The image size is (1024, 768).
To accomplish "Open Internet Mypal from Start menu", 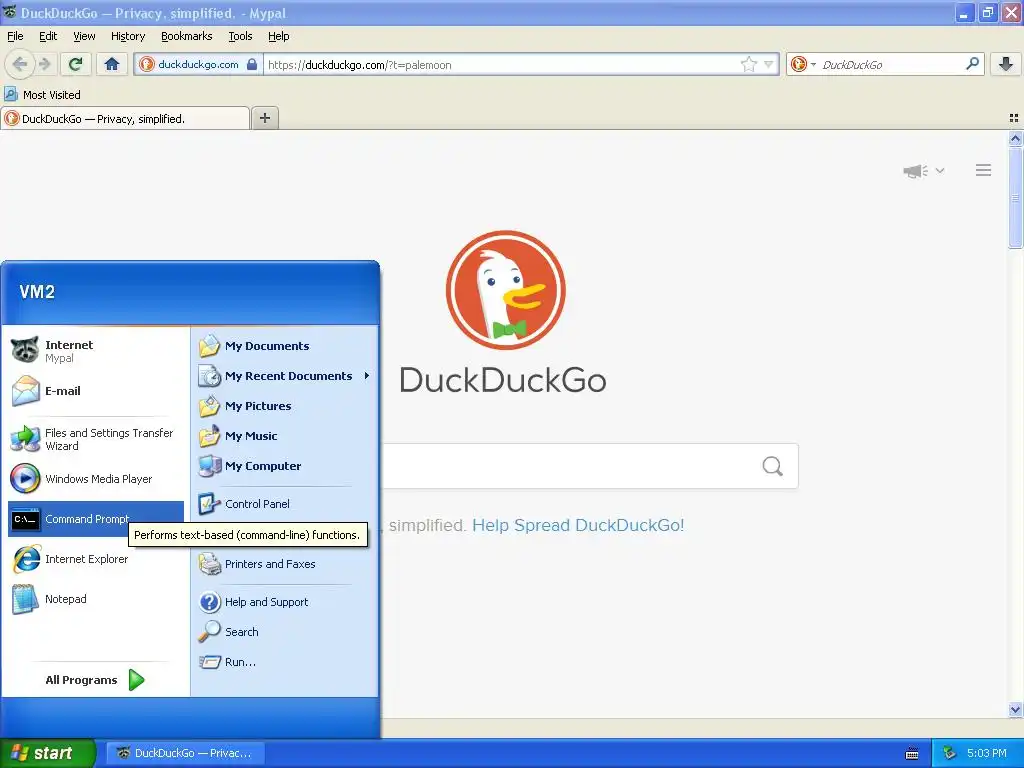I will click(96, 351).
